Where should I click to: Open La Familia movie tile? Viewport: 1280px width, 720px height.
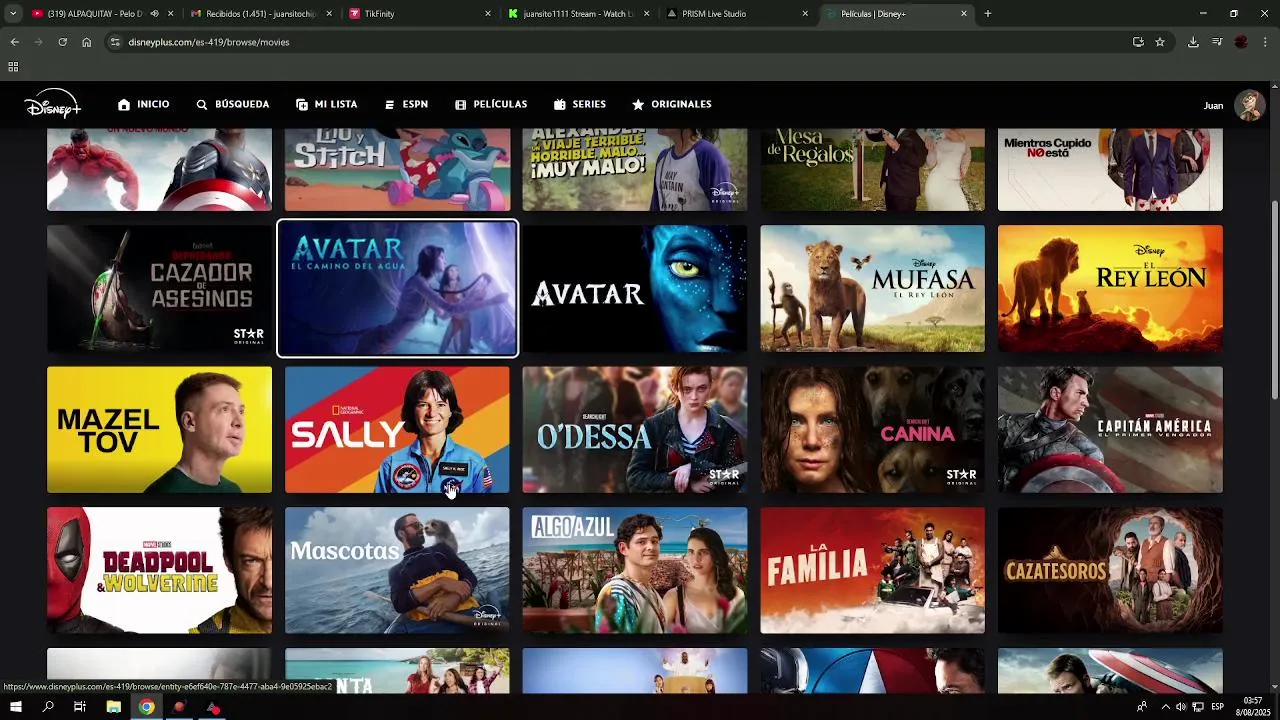872,570
